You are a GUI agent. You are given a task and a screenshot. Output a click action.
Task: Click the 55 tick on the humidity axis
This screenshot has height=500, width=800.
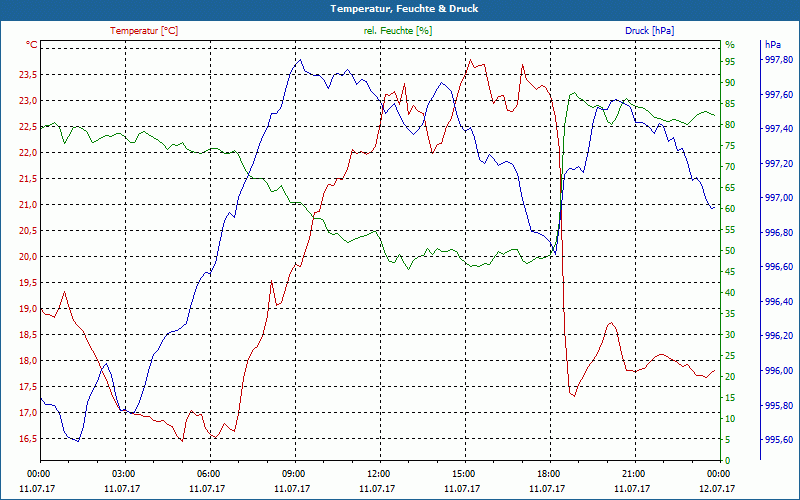click(x=730, y=230)
